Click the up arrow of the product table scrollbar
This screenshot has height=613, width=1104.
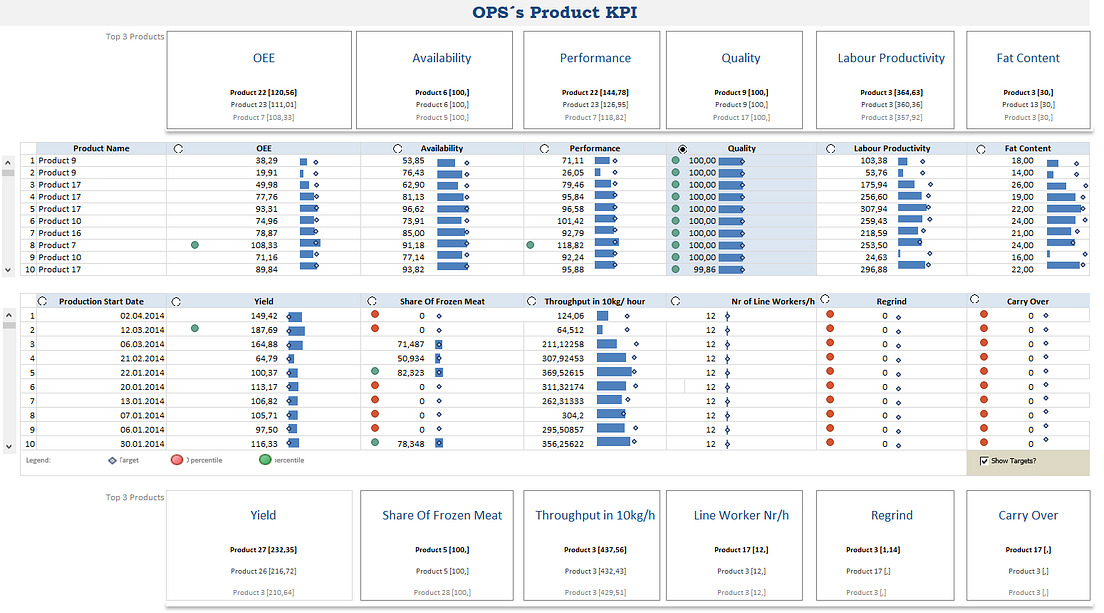(x=8, y=163)
